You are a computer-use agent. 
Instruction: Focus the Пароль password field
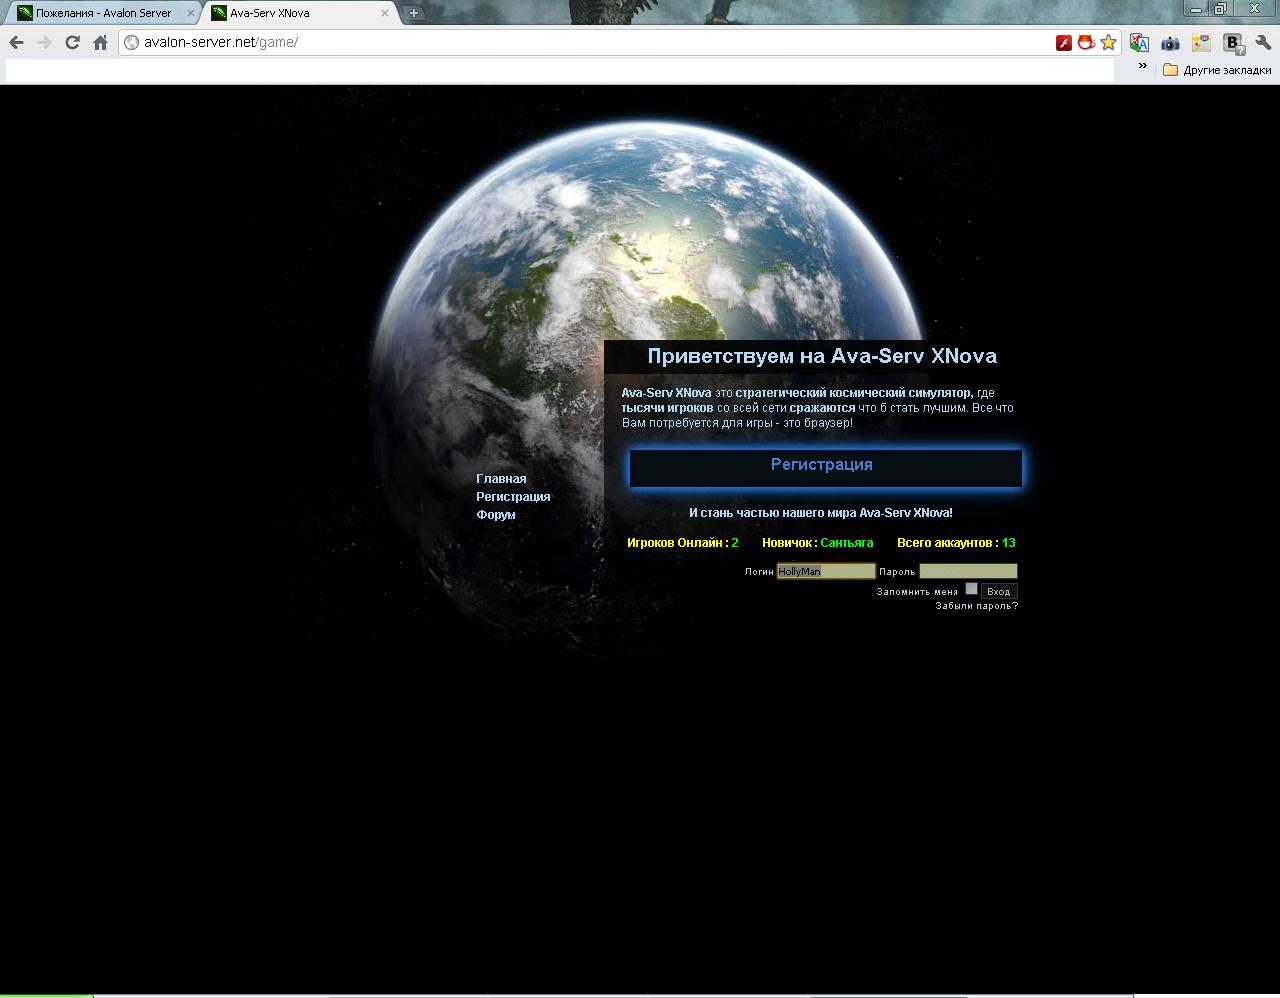pos(967,571)
